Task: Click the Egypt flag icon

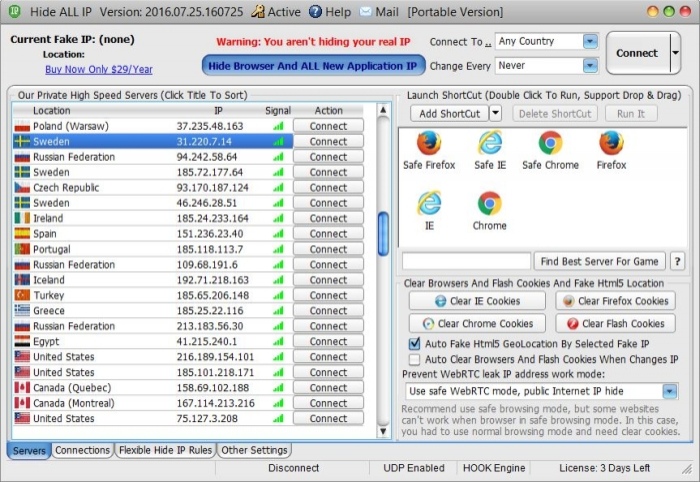Action: 22,342
